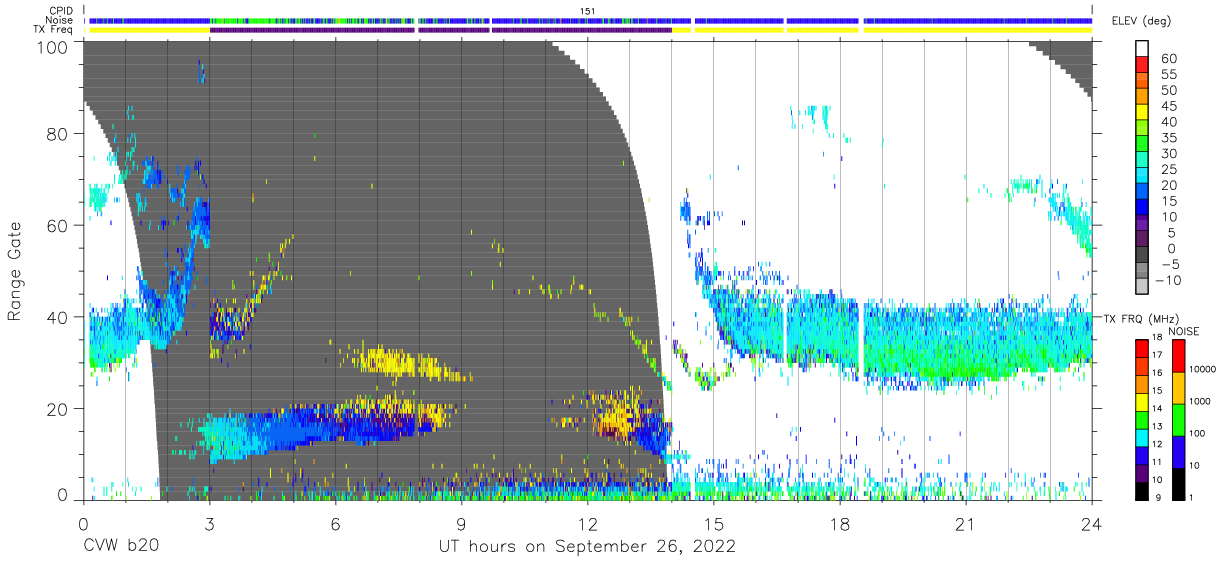Click Range Gate tick label 80

point(59,134)
